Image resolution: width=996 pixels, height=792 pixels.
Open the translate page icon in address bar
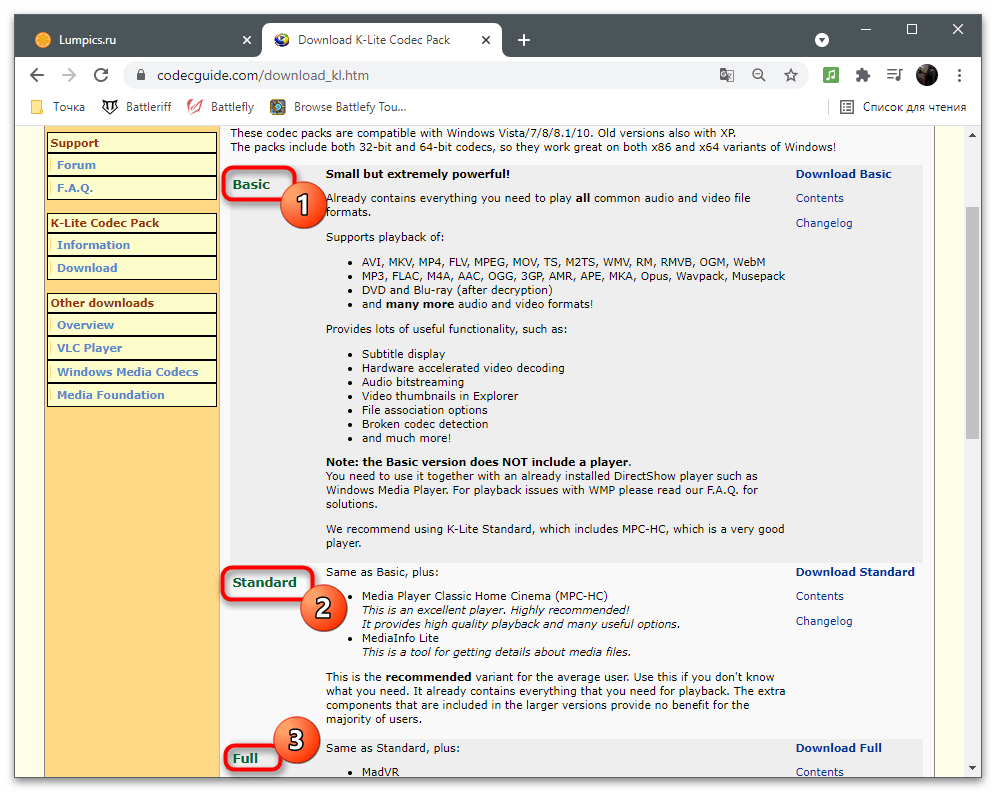coord(727,76)
